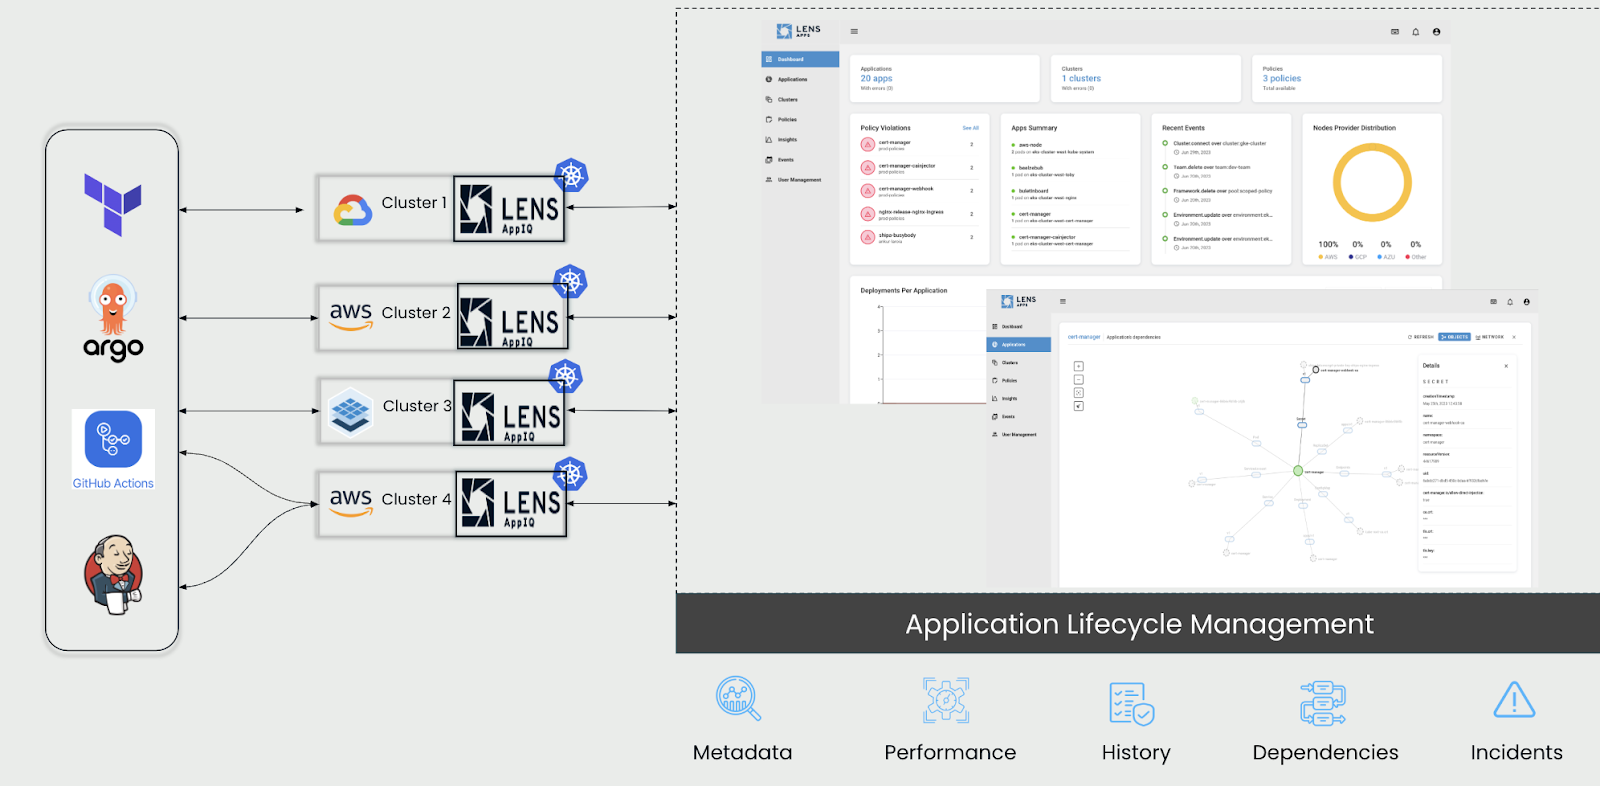1600x786 pixels.
Task: Click the Lens AppIQ logo in Cluster 3
Action: (x=509, y=412)
